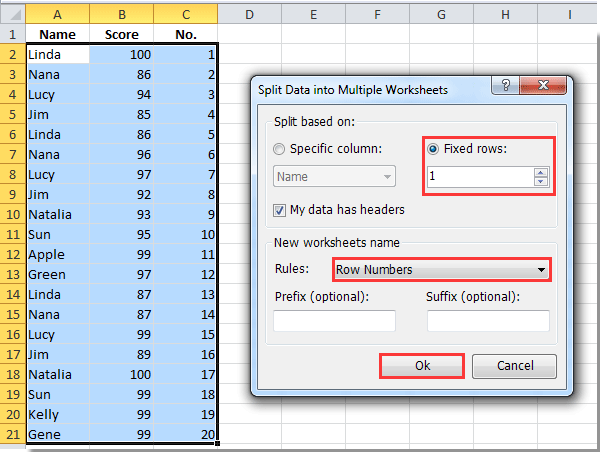Increase fixed rows with up spinner arrow
The image size is (600, 452).
[x=541, y=171]
